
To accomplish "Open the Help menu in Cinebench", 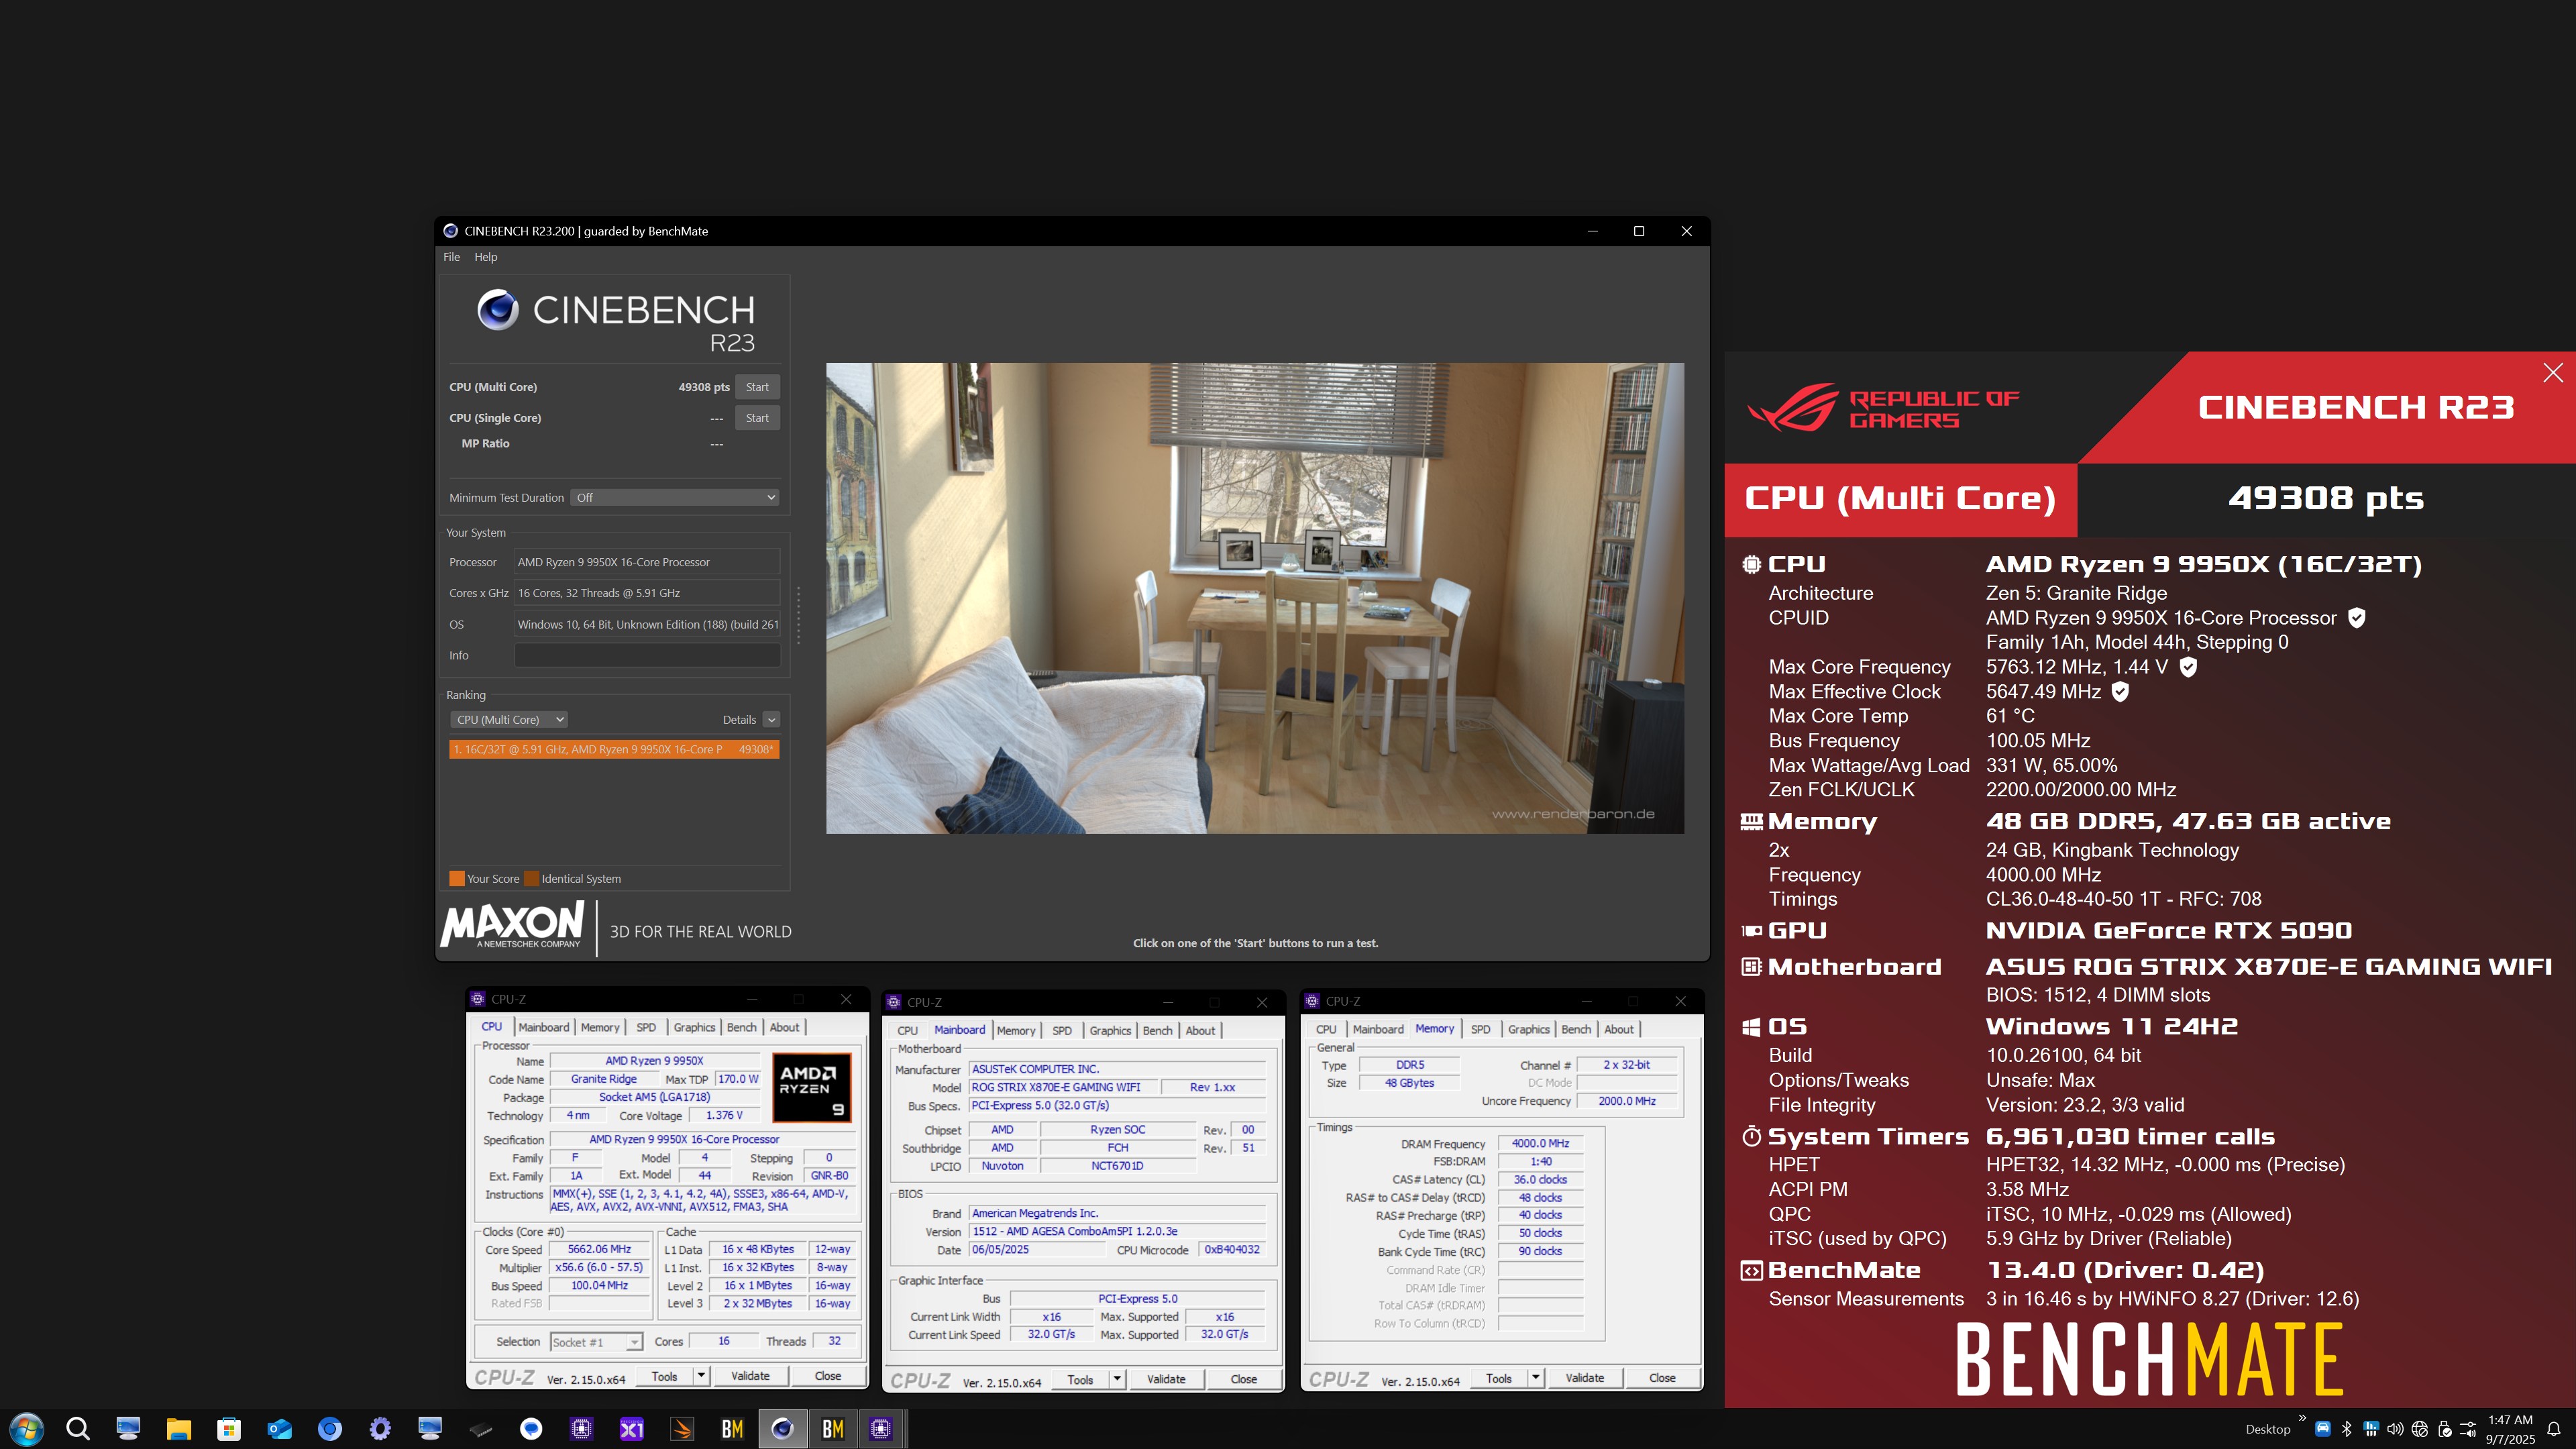I will point(485,257).
